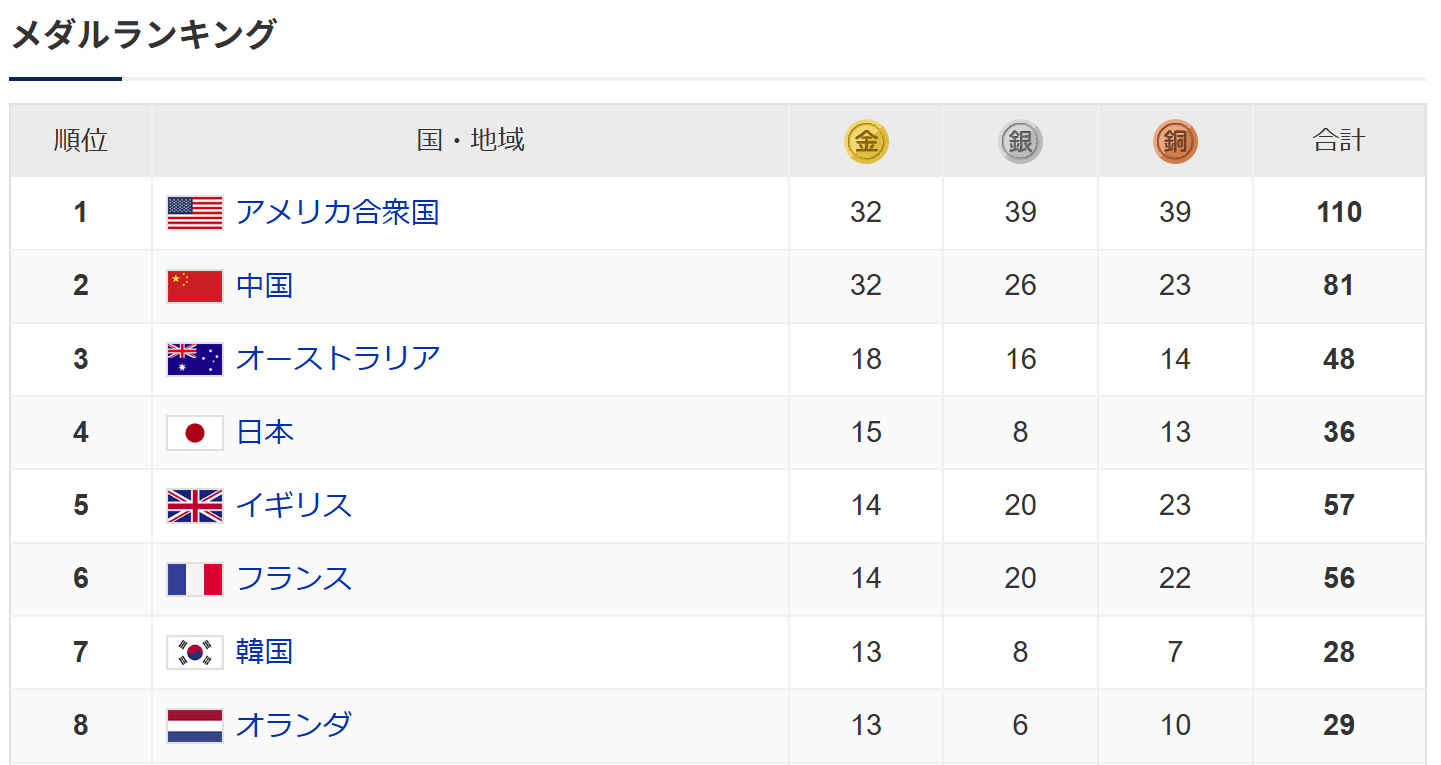Image resolution: width=1441 pixels, height=765 pixels.
Task: Click the Japan flag icon
Action: pos(195,432)
